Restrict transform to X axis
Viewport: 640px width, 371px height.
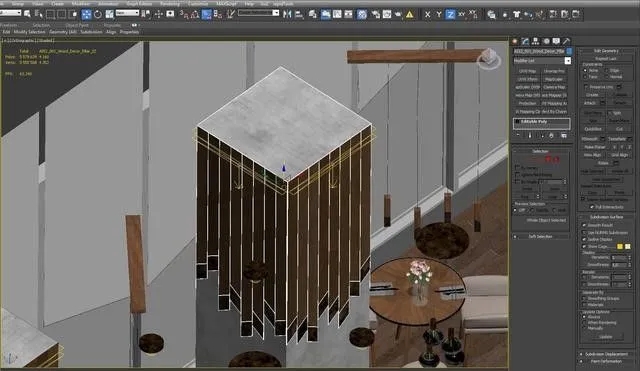pos(427,15)
